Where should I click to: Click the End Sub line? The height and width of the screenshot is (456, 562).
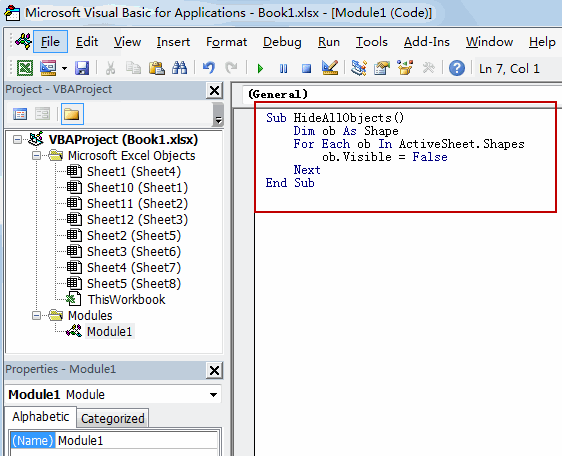click(290, 183)
